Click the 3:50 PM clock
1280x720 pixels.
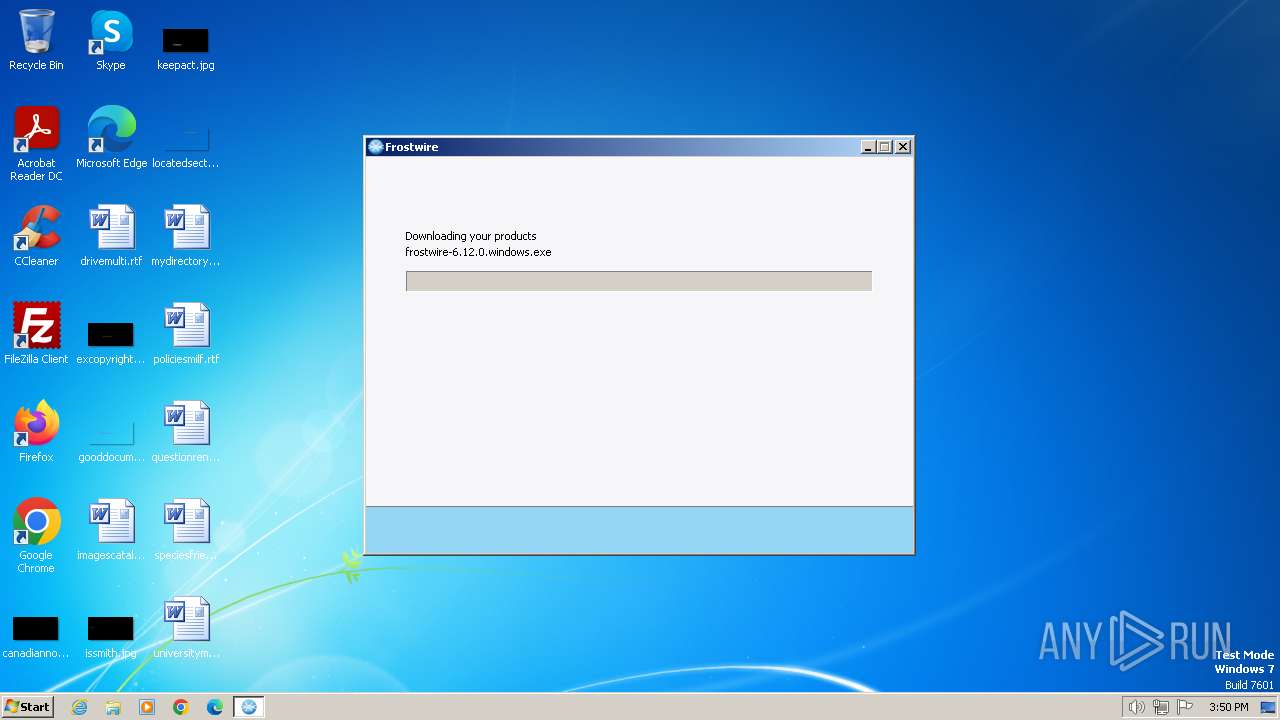point(1228,707)
